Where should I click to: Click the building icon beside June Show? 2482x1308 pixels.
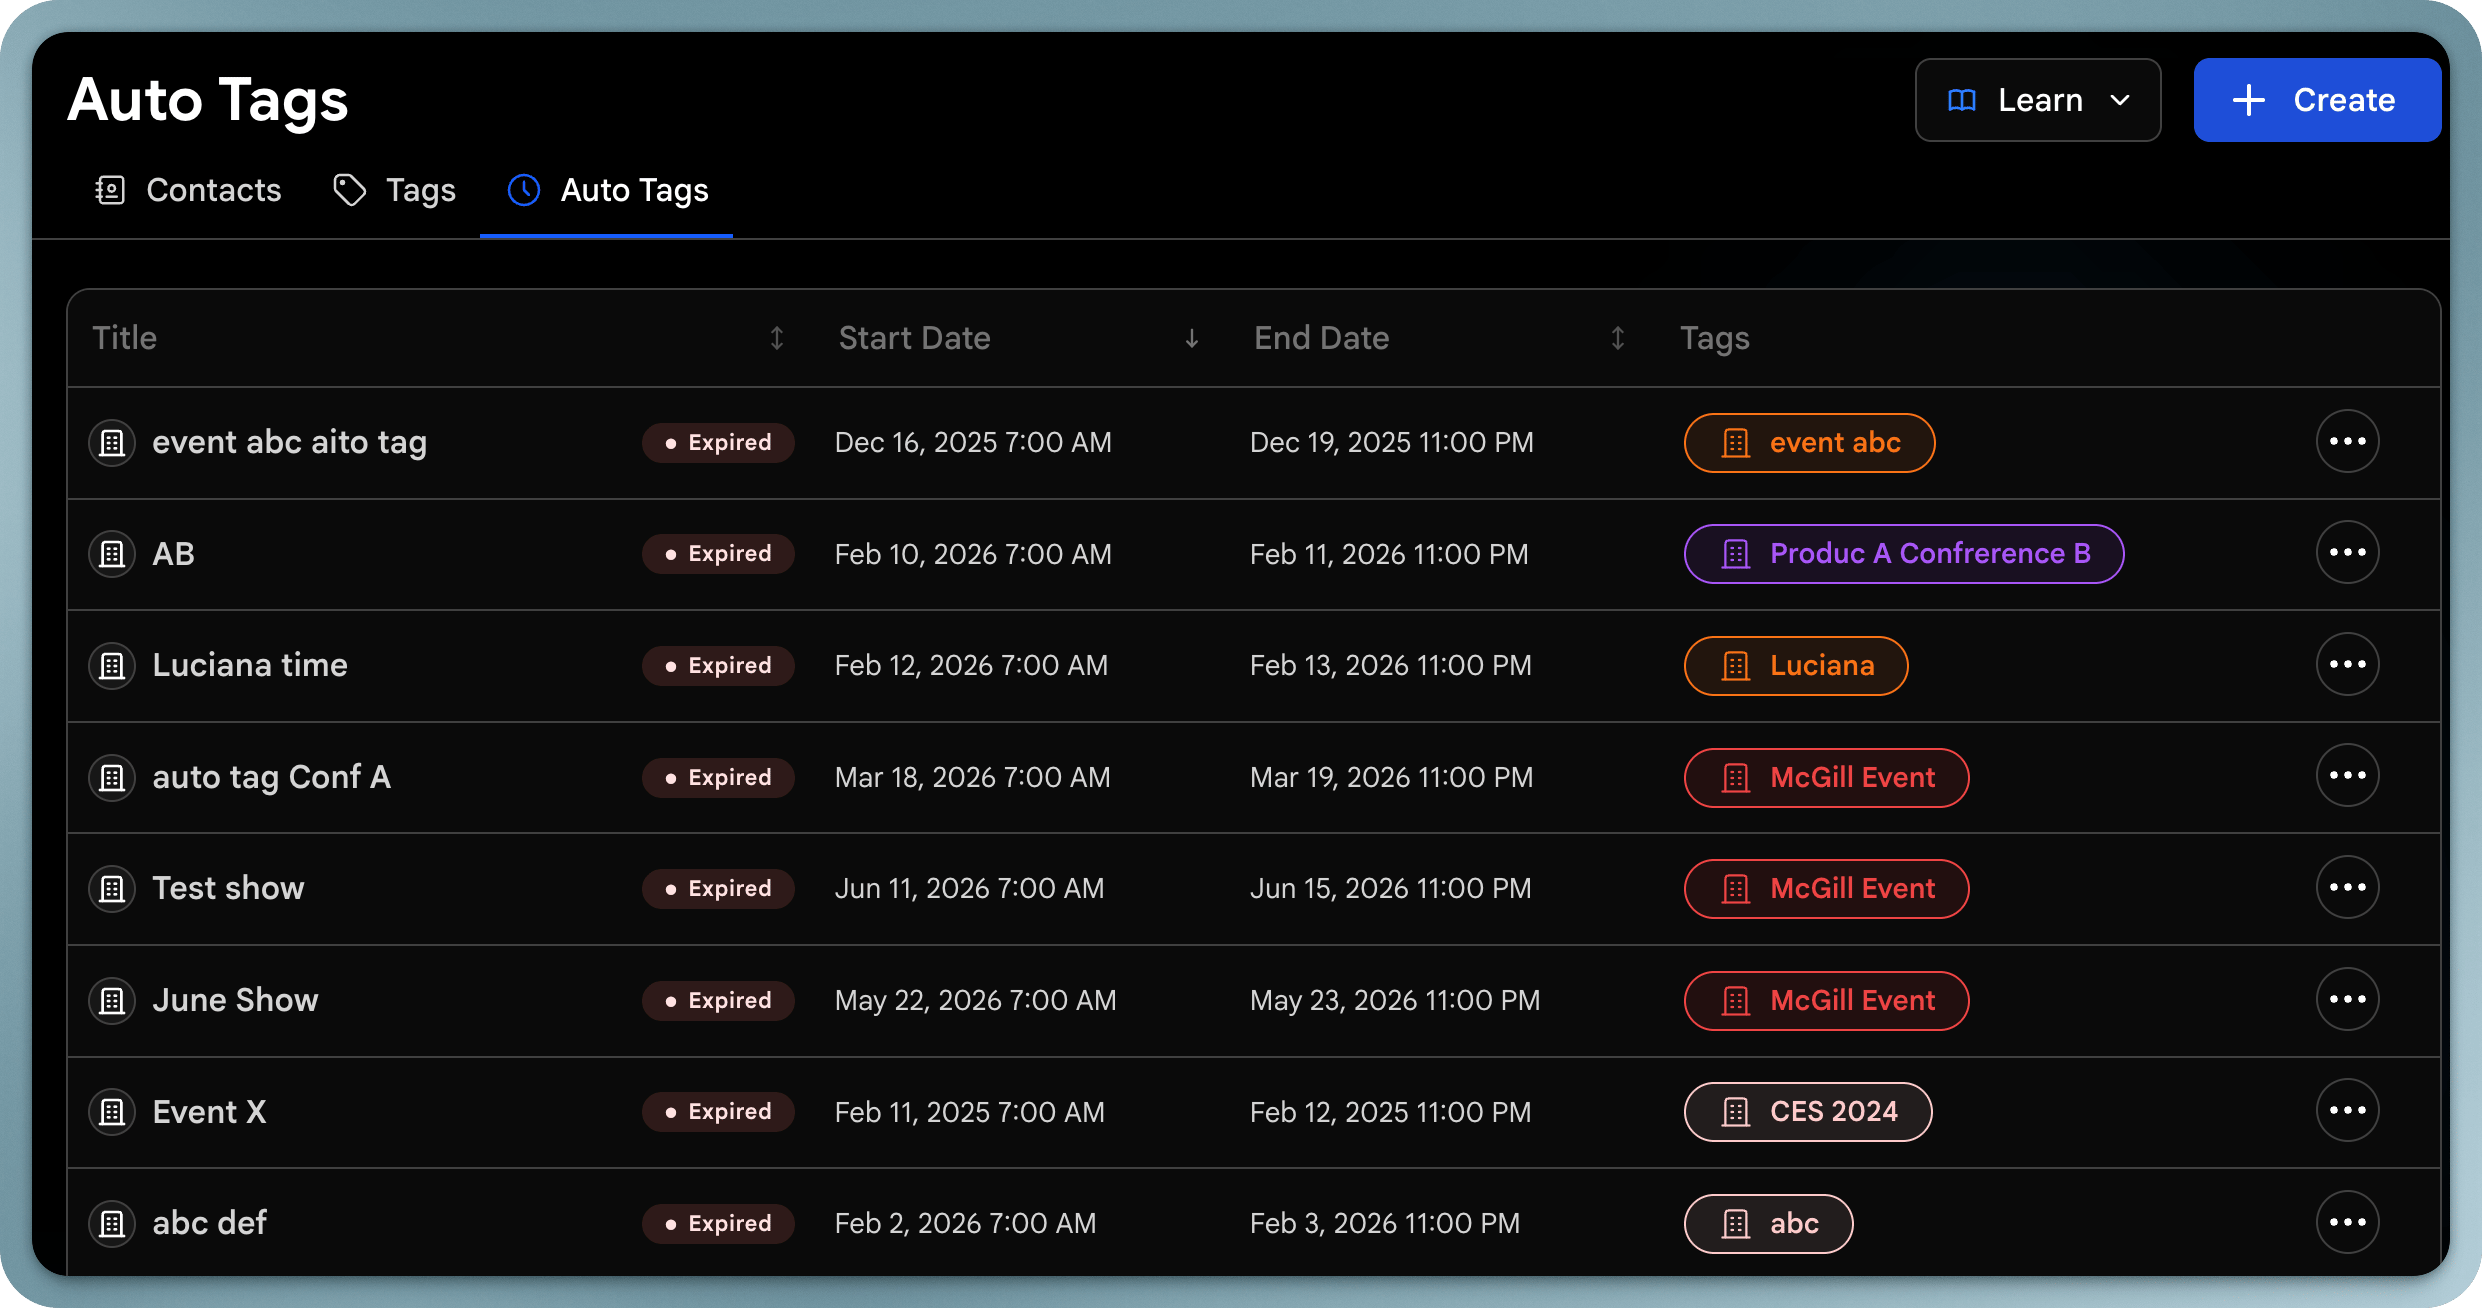click(x=112, y=1000)
